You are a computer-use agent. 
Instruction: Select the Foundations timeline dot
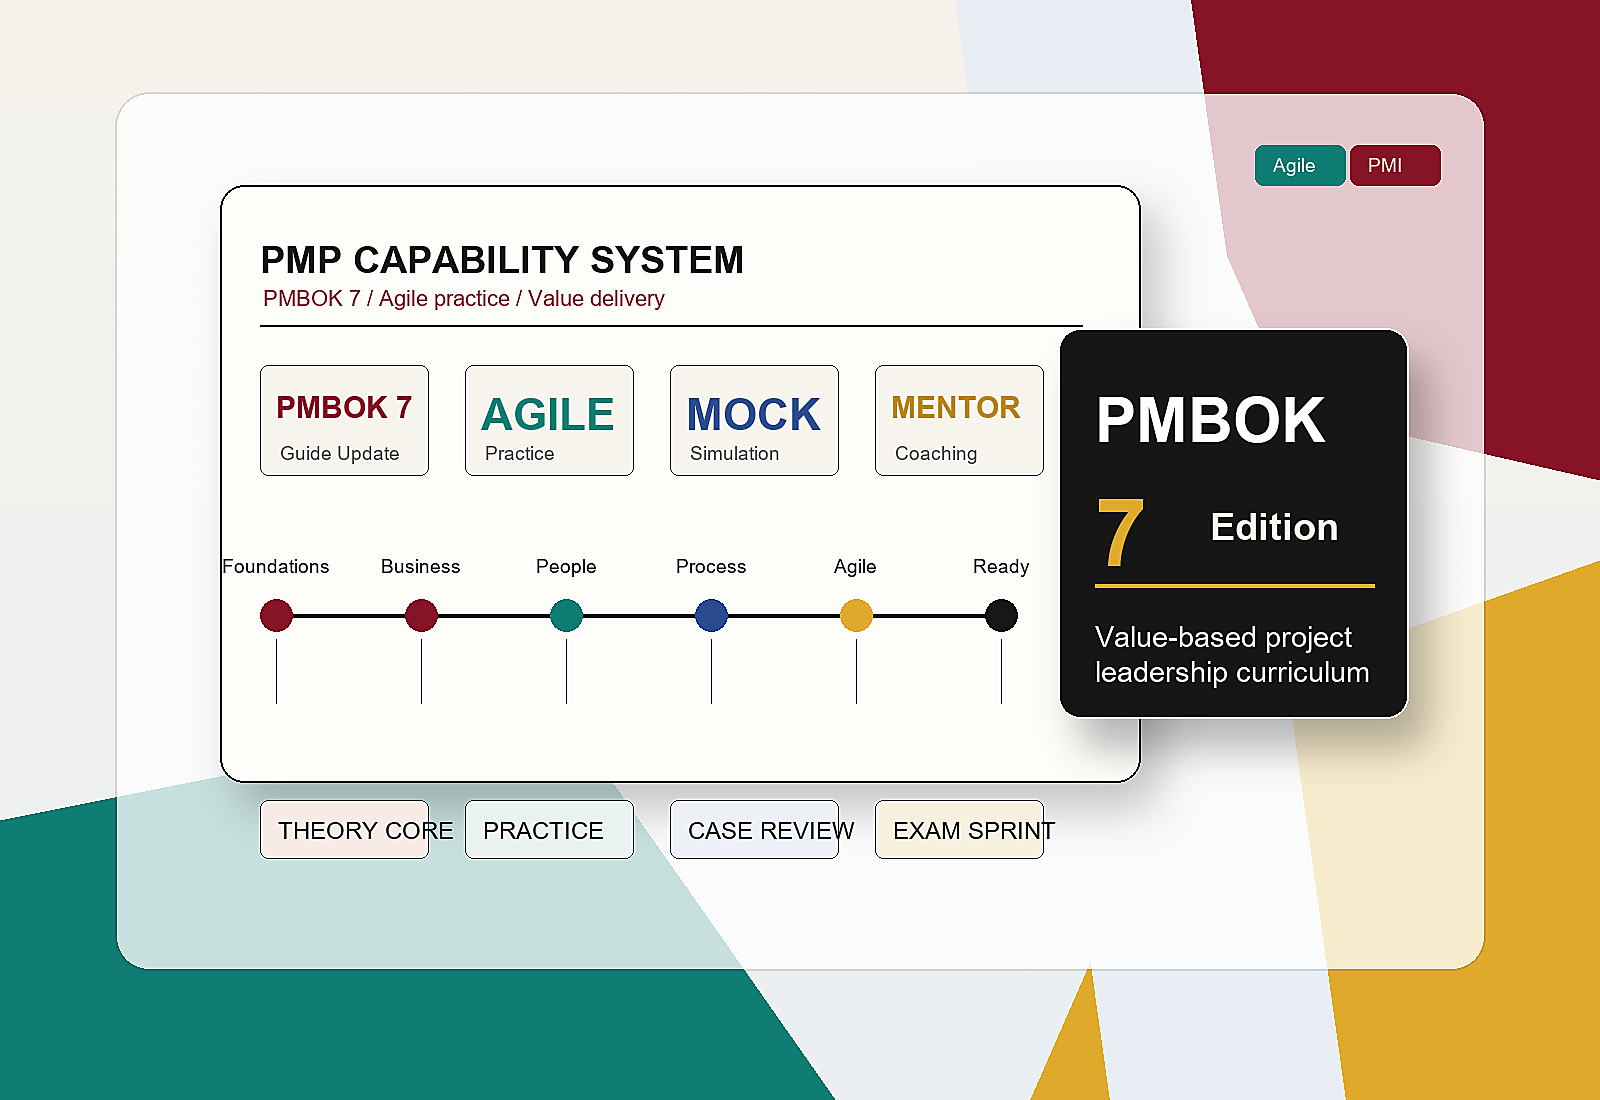coord(276,615)
